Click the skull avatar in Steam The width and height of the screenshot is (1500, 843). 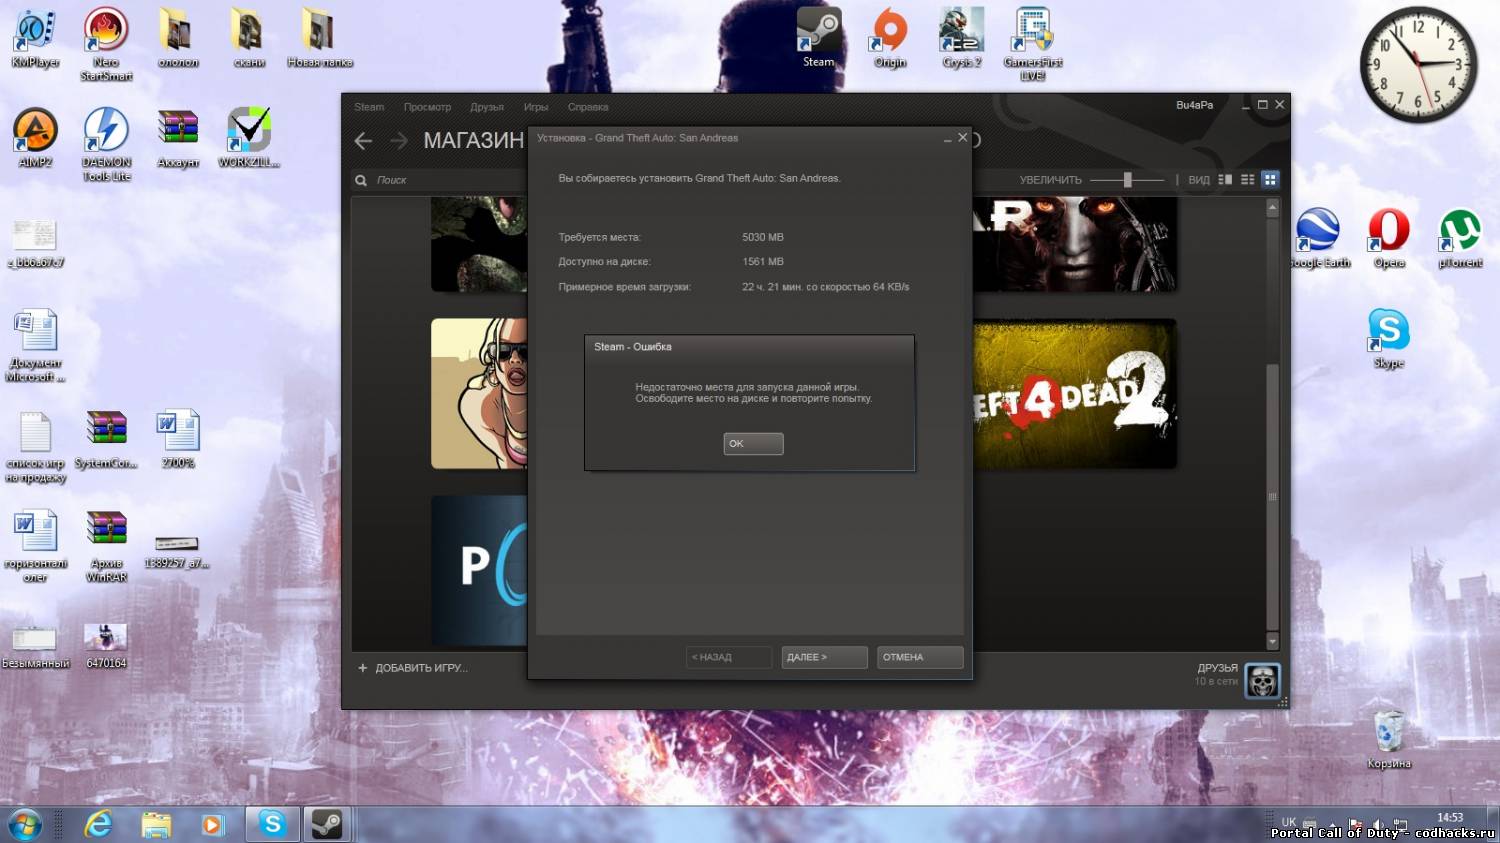1262,680
